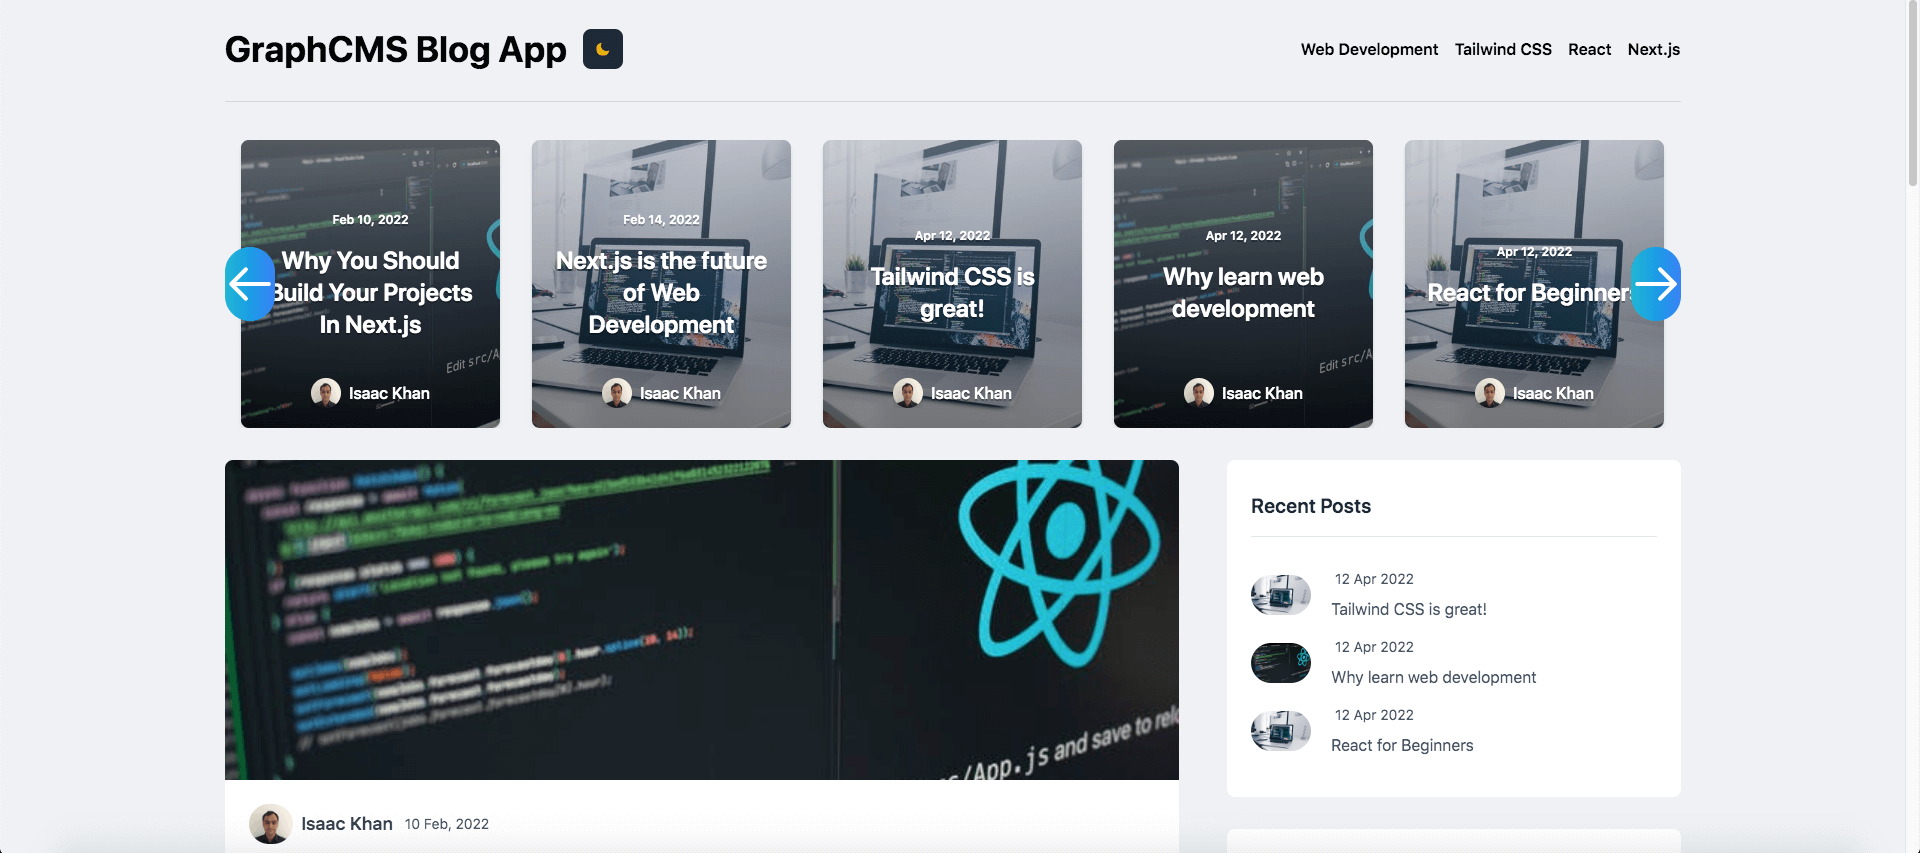Viewport: 1920px width, 853px height.
Task: Toggle dark mode with the moon icon
Action: tap(602, 49)
